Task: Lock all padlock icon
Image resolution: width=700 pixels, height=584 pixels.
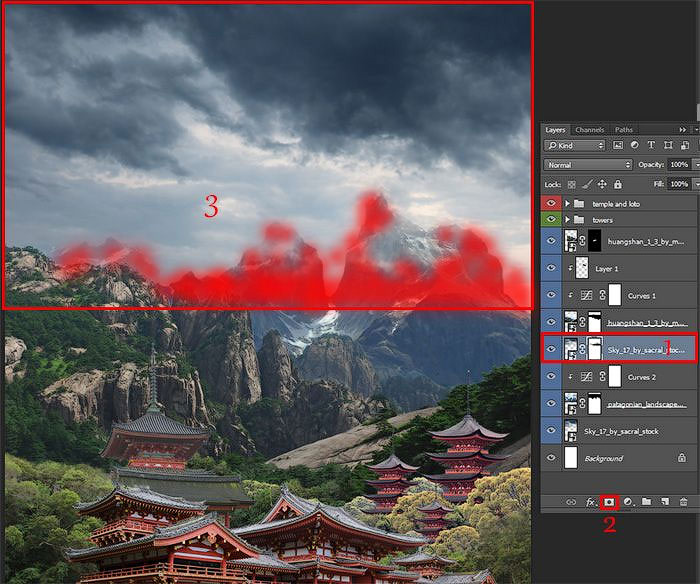Action: pyautogui.click(x=618, y=184)
